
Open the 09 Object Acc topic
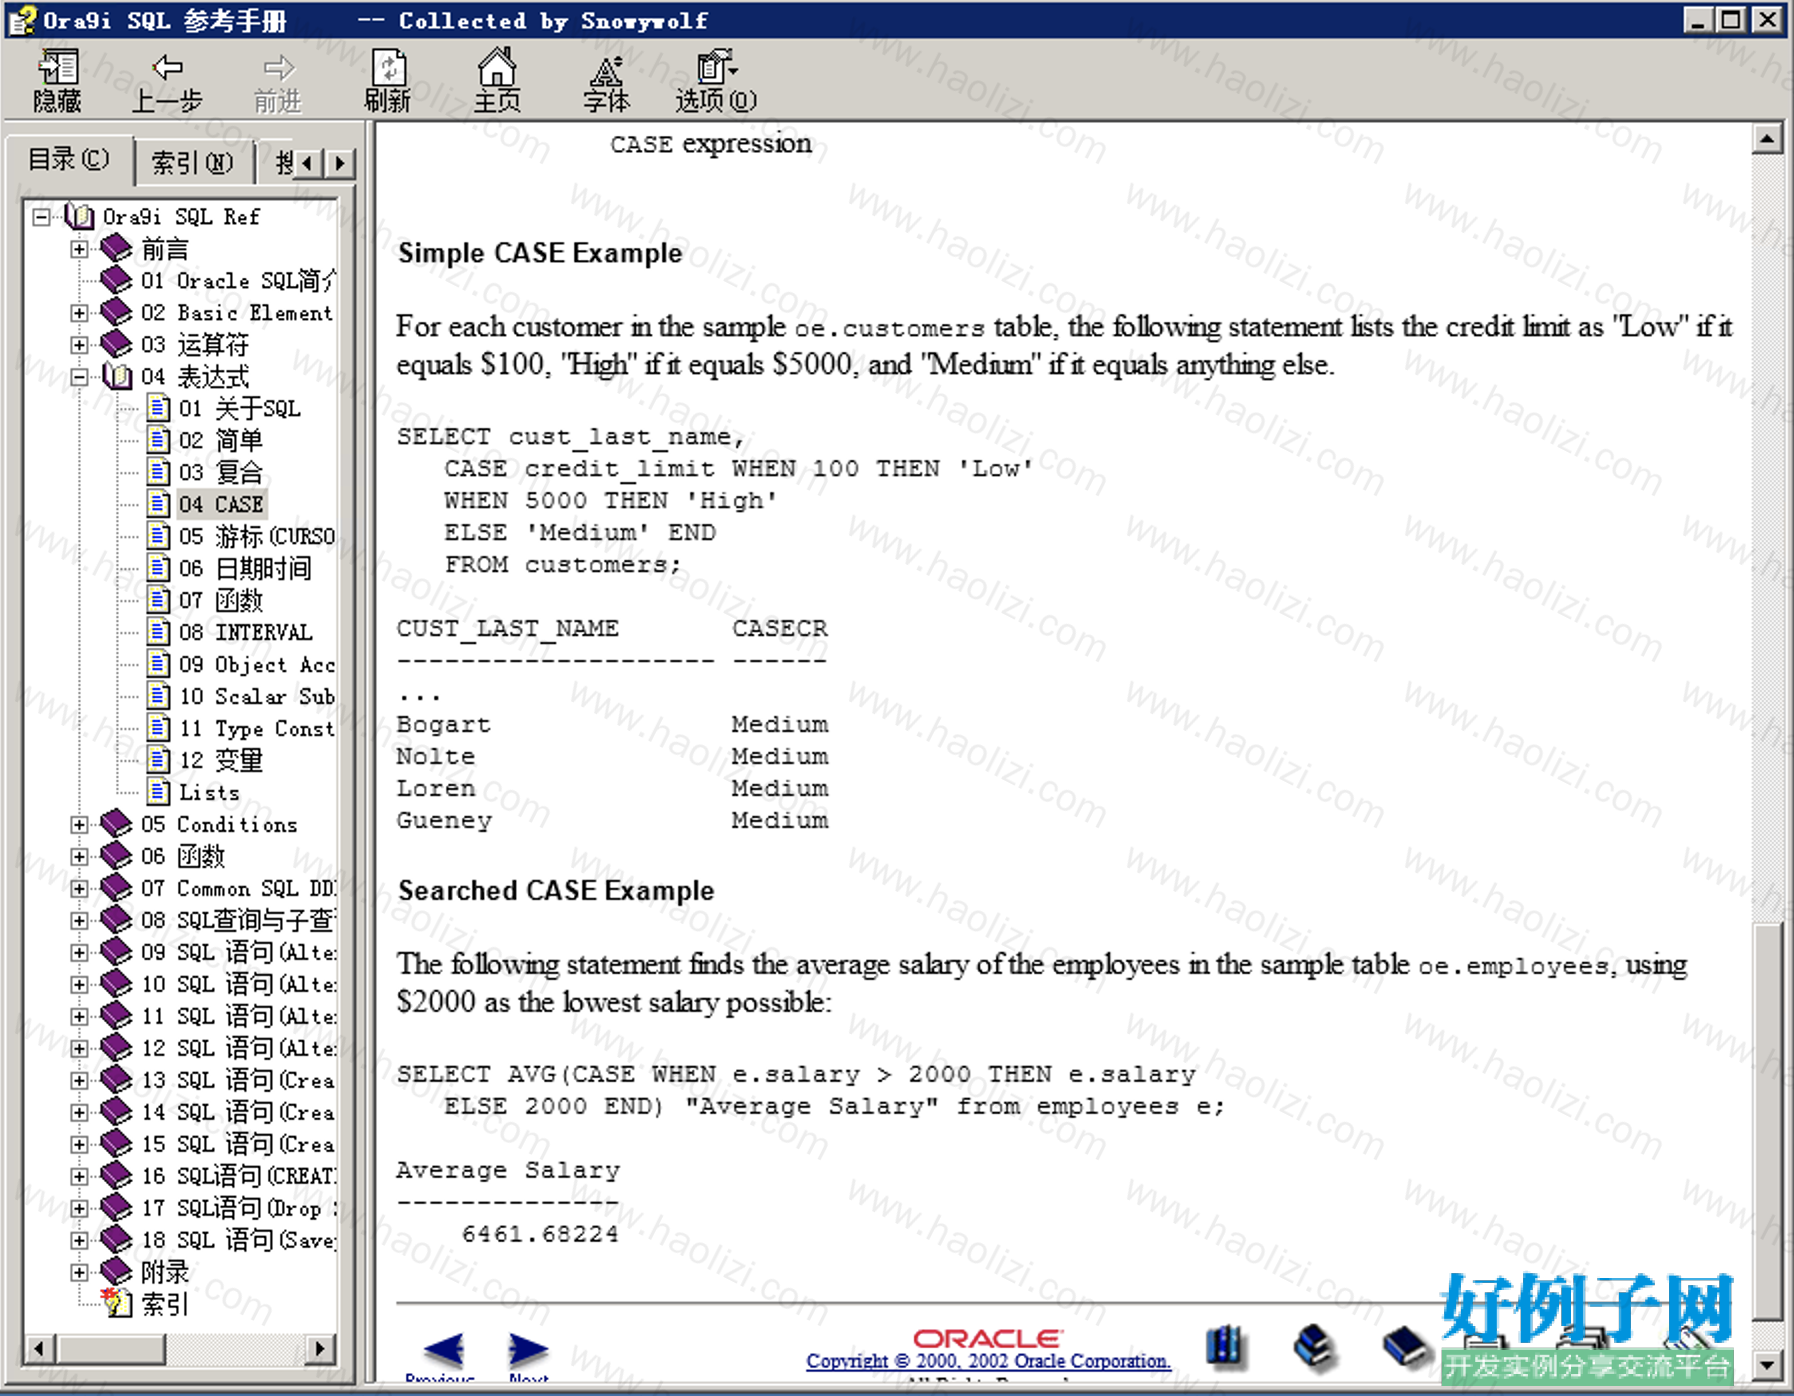click(x=257, y=665)
